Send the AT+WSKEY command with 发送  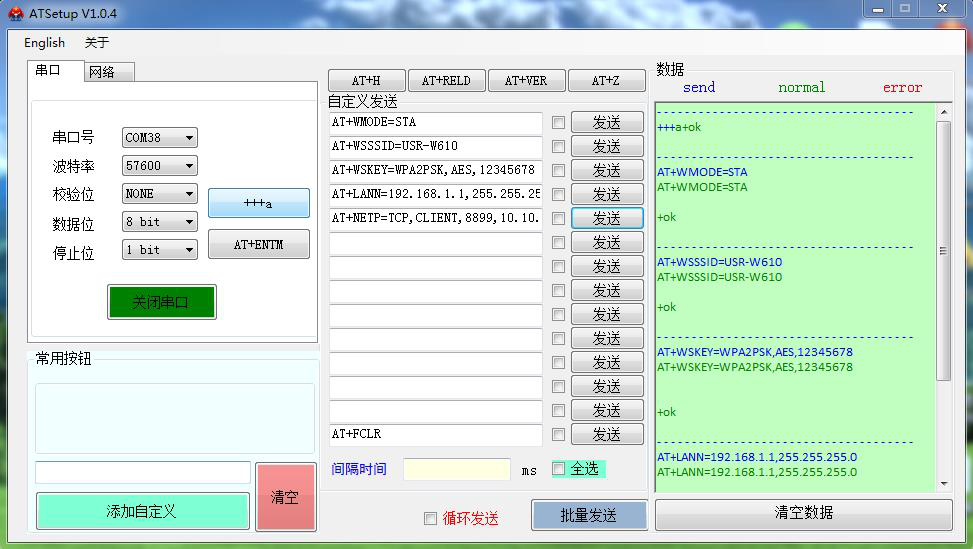click(607, 171)
